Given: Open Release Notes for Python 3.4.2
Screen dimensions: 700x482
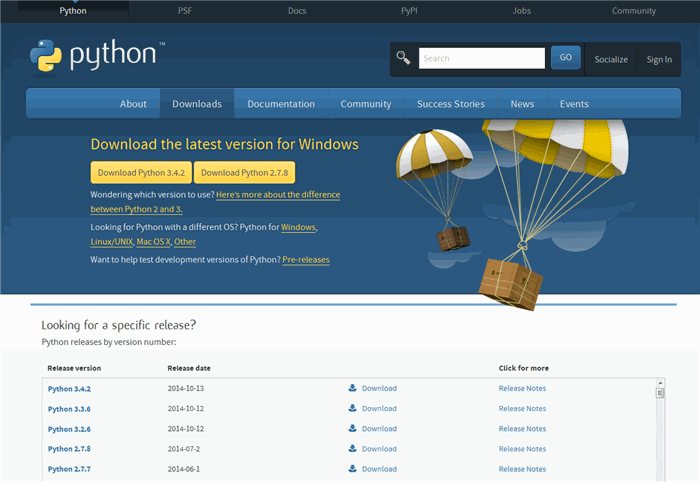Looking at the screenshot, I should pyautogui.click(x=522, y=388).
